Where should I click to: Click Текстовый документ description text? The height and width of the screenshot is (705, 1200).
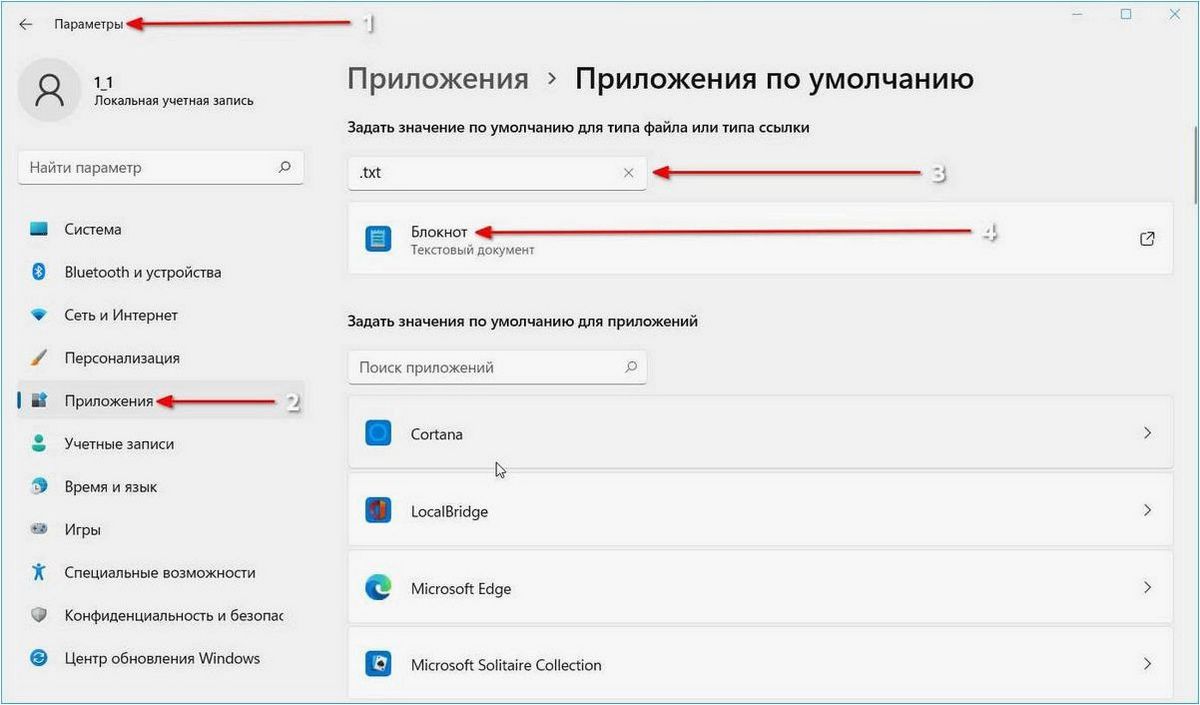pos(472,250)
